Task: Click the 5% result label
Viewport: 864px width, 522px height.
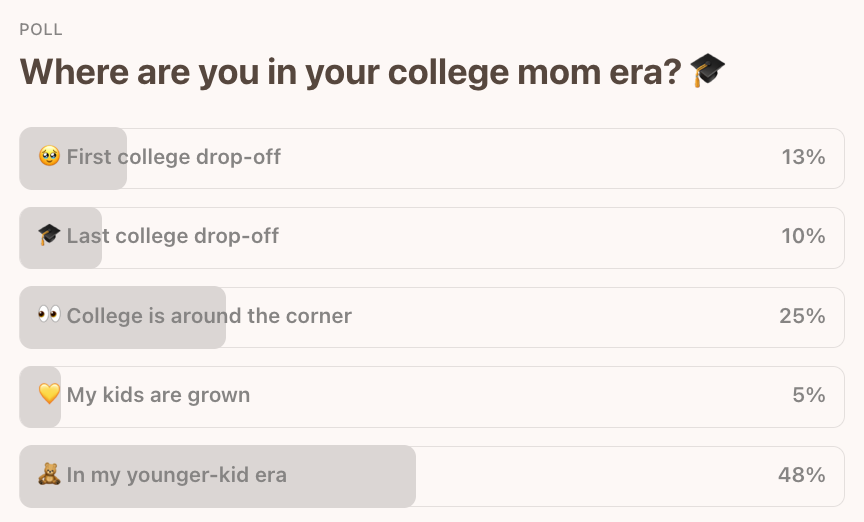Action: [809, 395]
